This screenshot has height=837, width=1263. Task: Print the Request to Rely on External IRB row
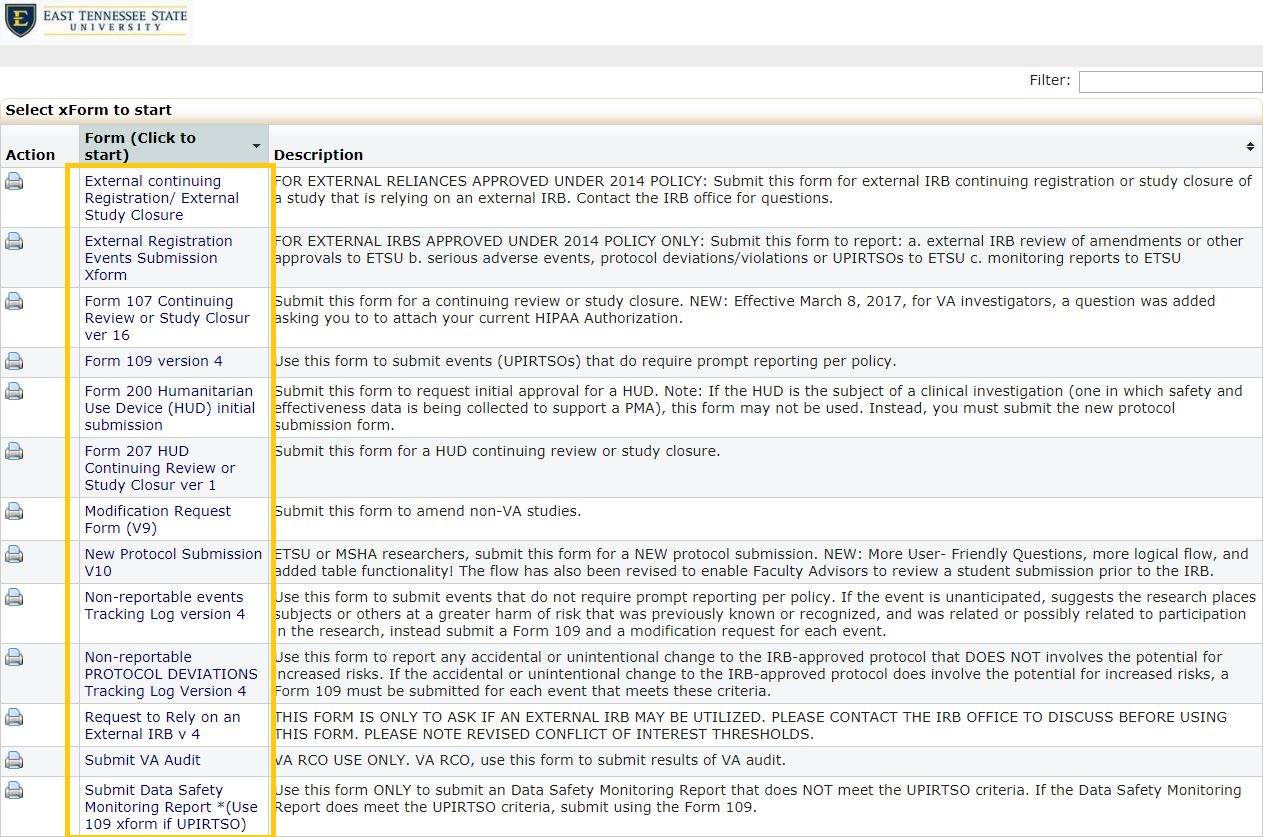14,718
